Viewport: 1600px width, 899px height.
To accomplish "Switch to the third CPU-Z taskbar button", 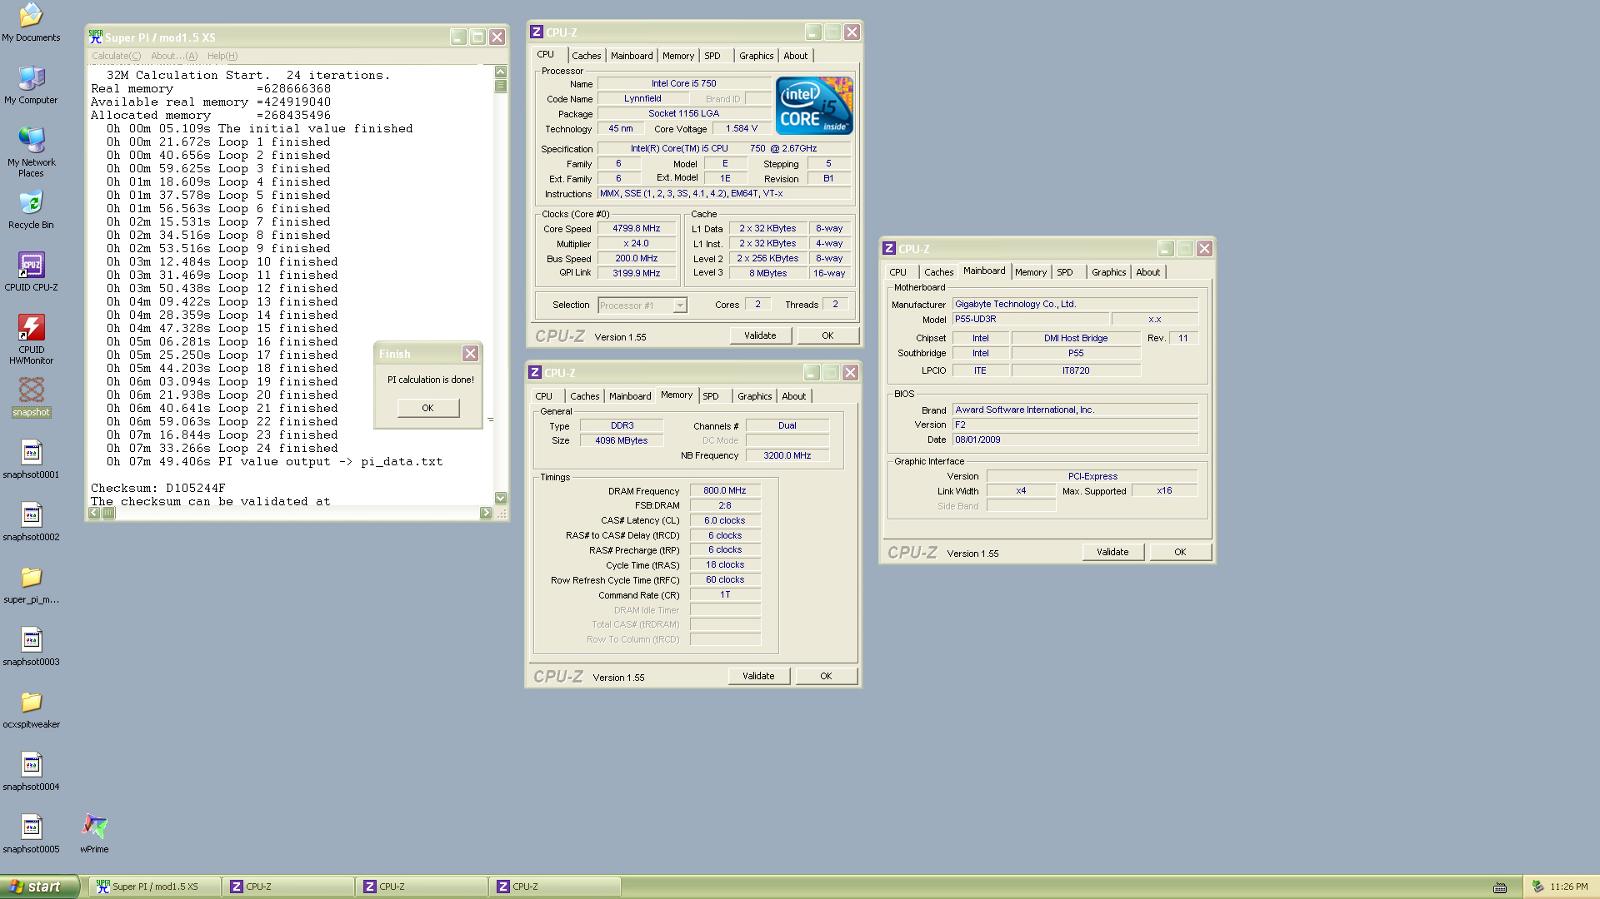I will (554, 887).
